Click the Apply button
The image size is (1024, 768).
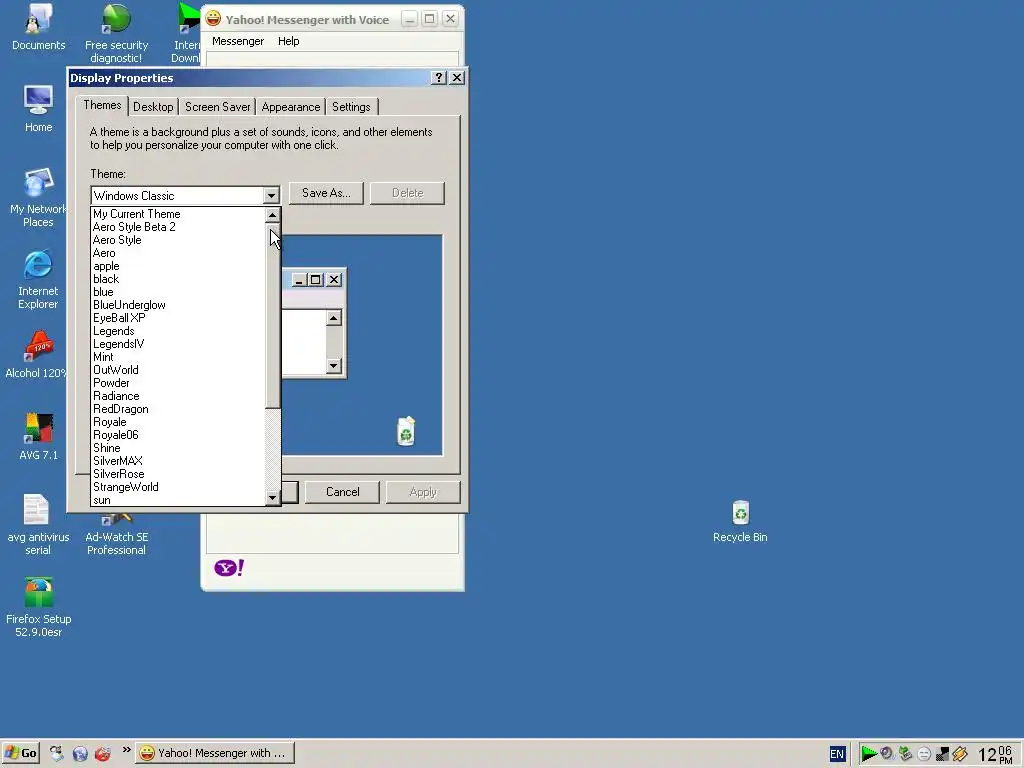click(423, 492)
